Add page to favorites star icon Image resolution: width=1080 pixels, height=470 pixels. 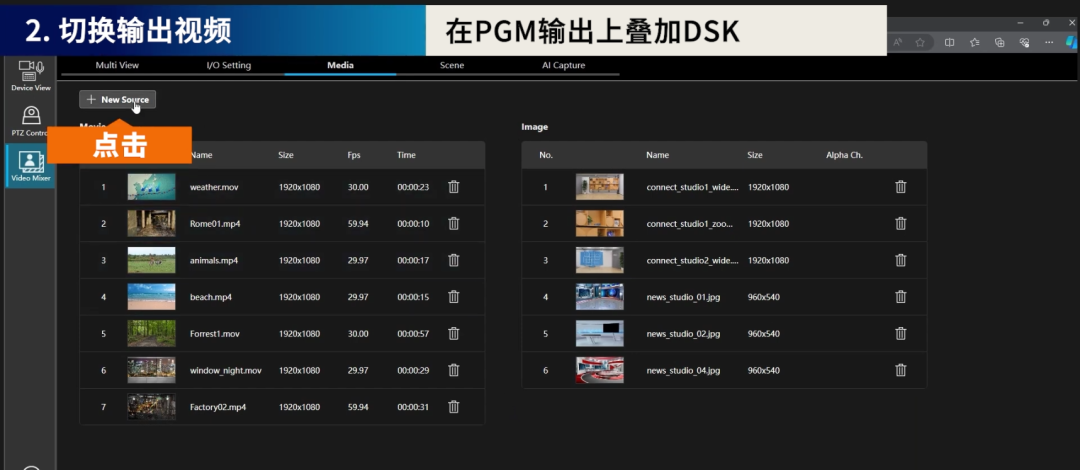pyautogui.click(x=920, y=42)
